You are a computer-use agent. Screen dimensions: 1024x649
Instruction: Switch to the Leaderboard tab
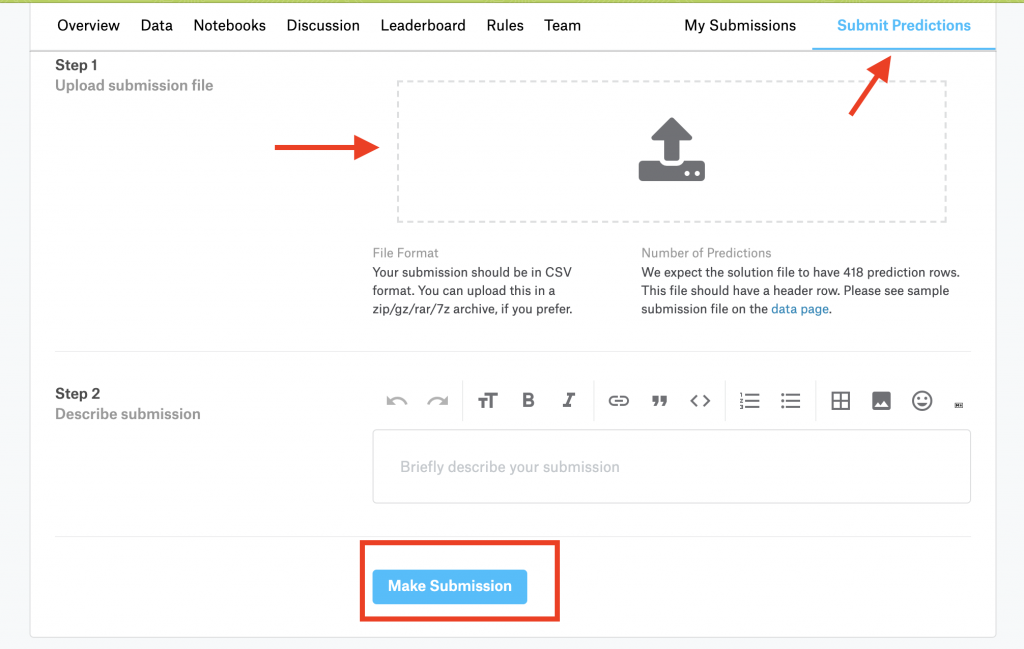pos(423,25)
